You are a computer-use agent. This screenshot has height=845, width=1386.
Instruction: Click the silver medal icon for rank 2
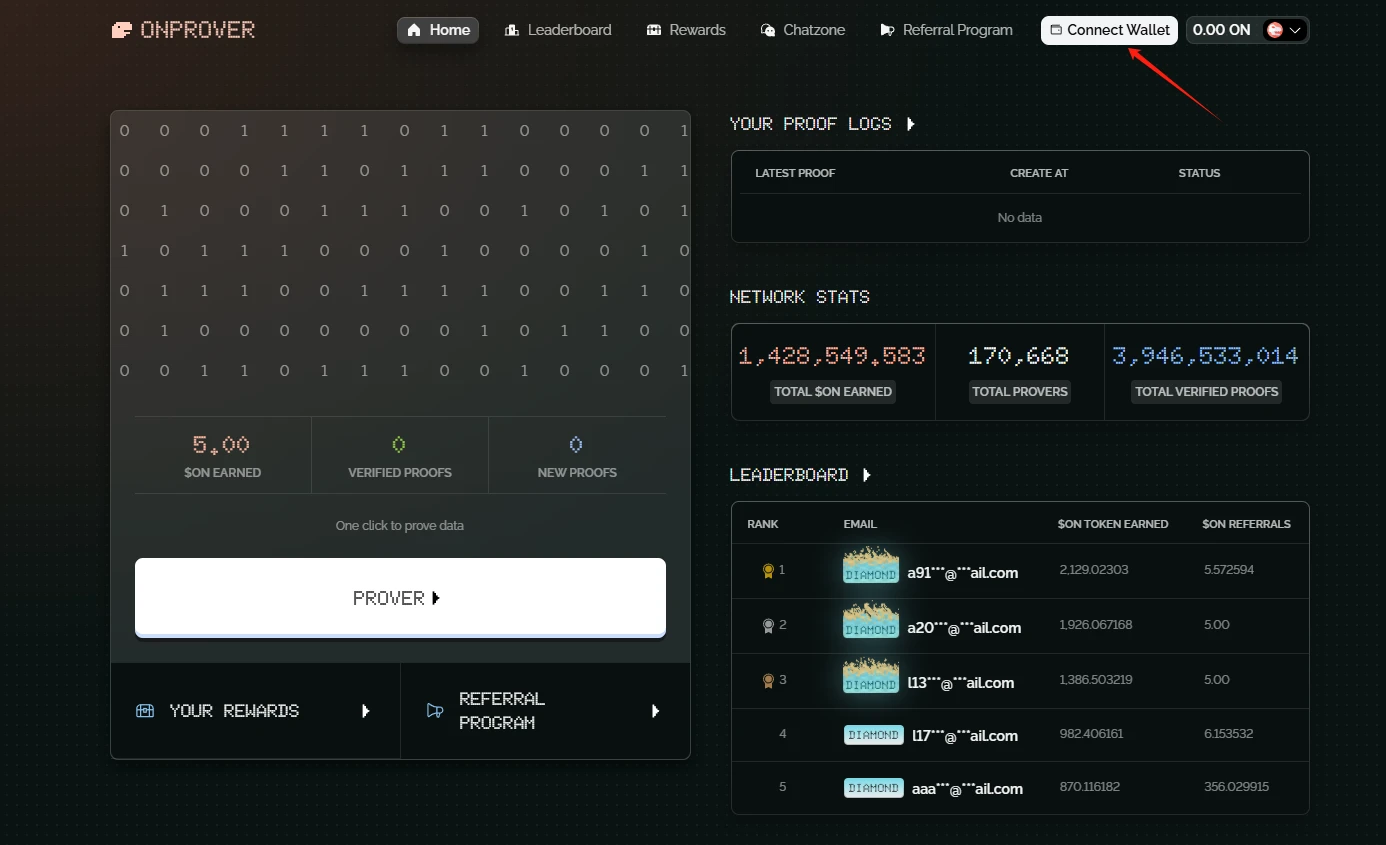tap(768, 625)
